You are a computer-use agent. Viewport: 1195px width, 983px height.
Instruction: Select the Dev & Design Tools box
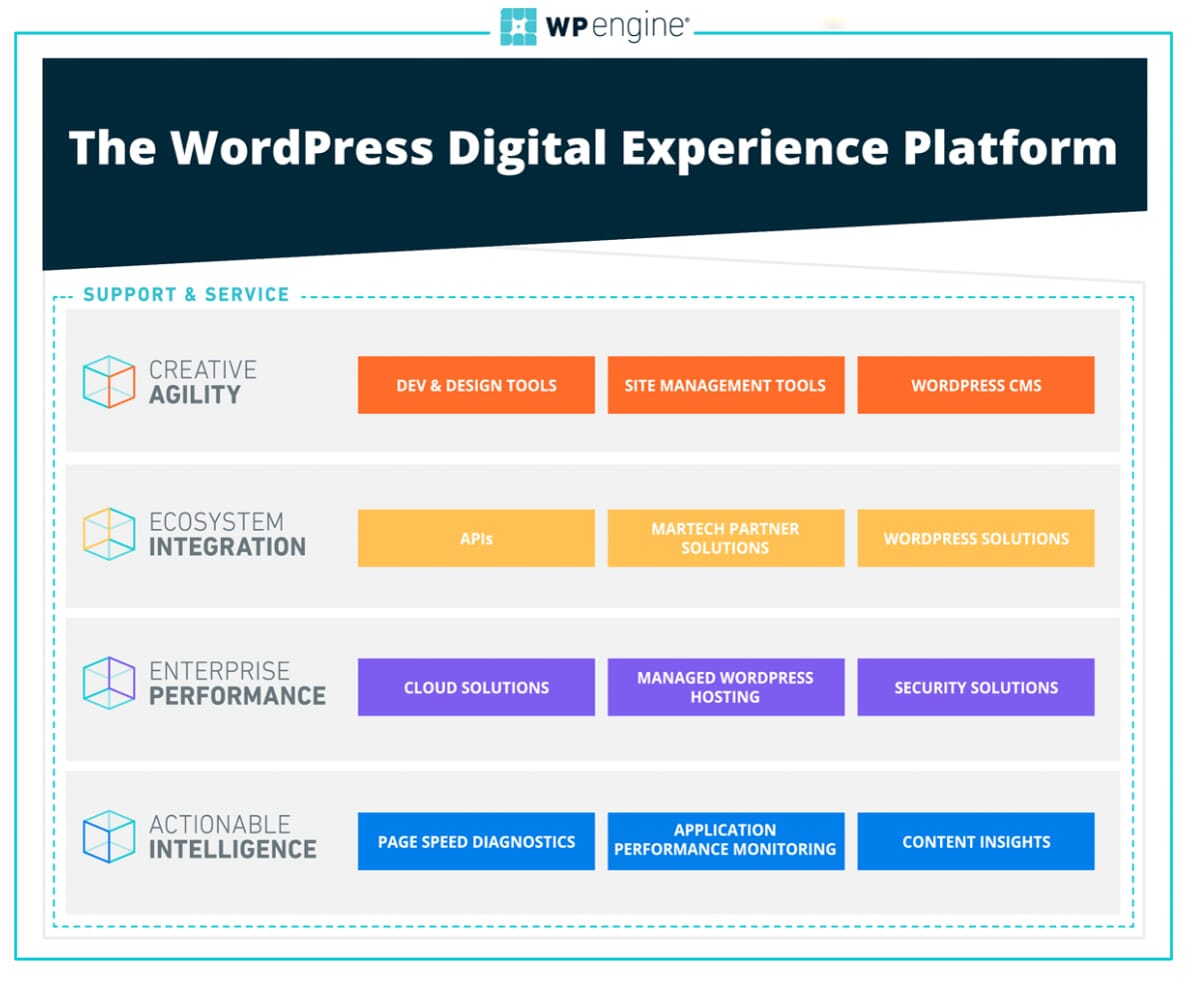tap(476, 385)
